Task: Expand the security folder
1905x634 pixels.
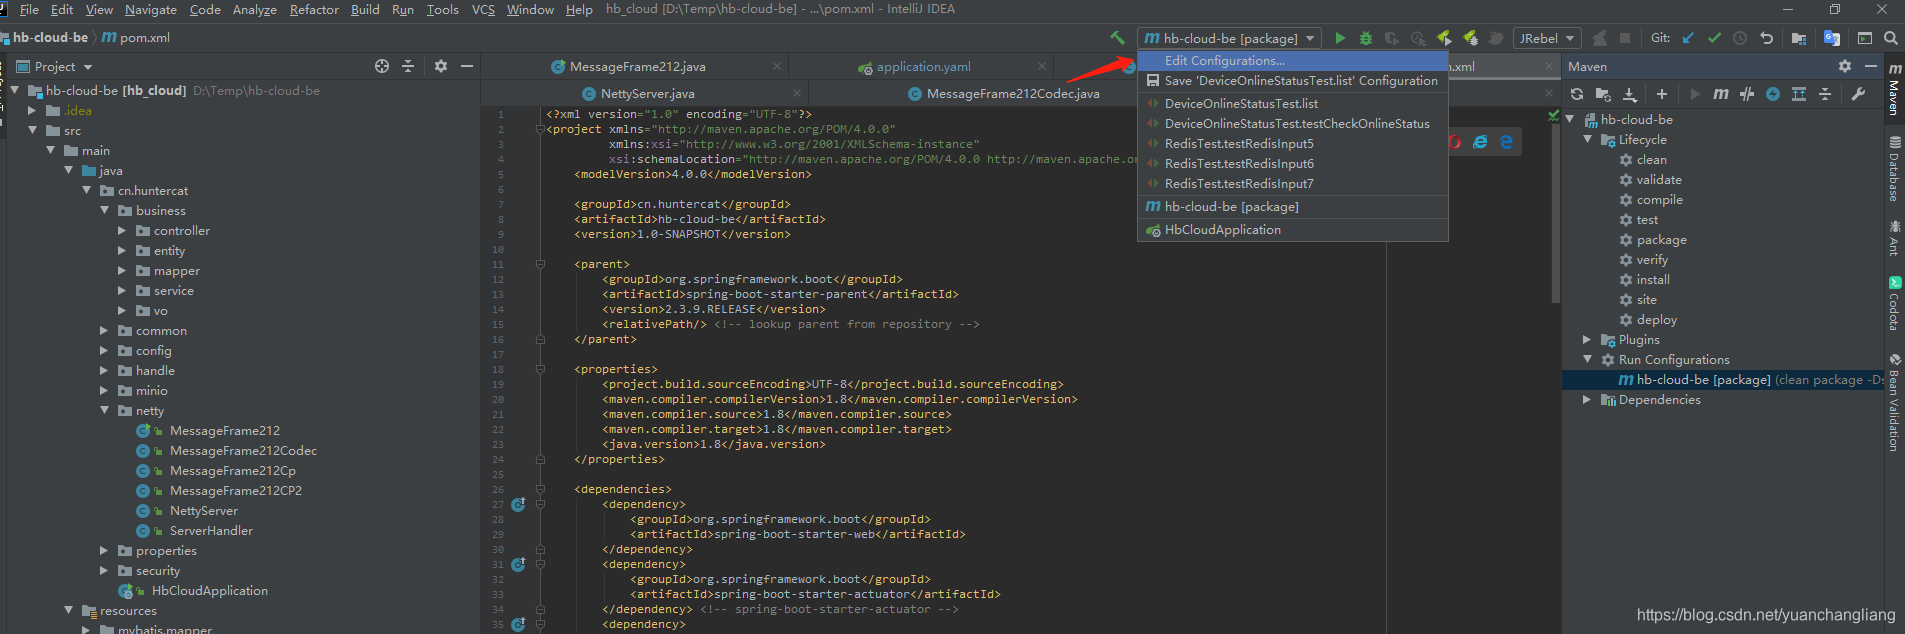Action: [104, 570]
